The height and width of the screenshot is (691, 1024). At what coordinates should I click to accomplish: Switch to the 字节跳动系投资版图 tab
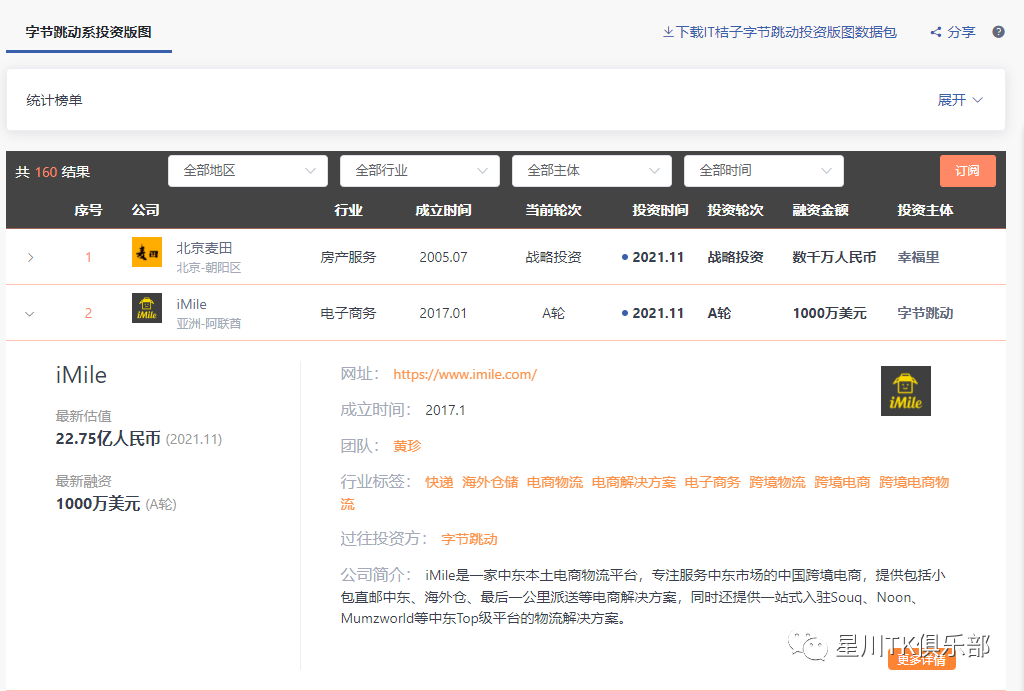88,31
